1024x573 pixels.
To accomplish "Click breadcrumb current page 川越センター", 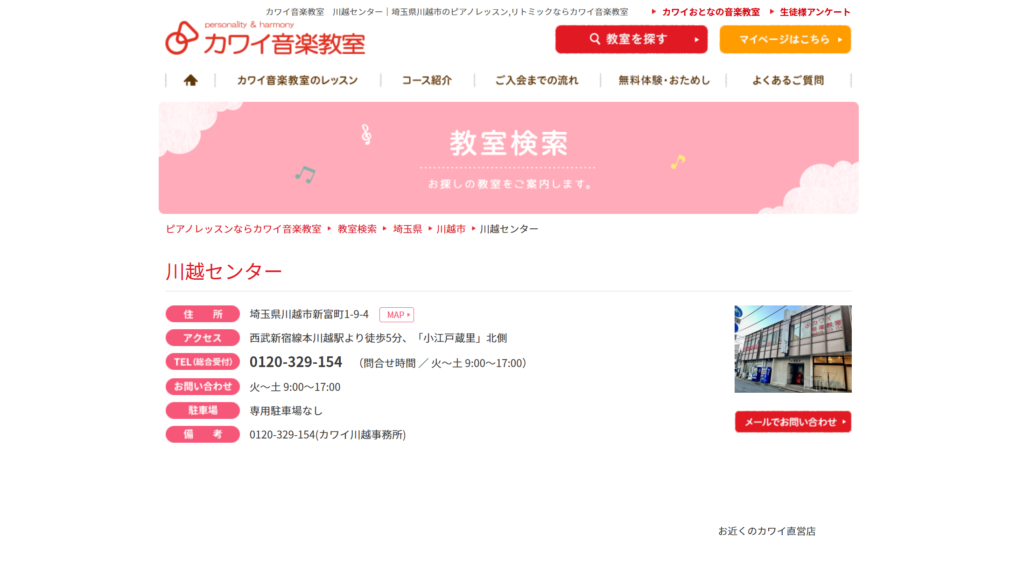I will click(509, 229).
